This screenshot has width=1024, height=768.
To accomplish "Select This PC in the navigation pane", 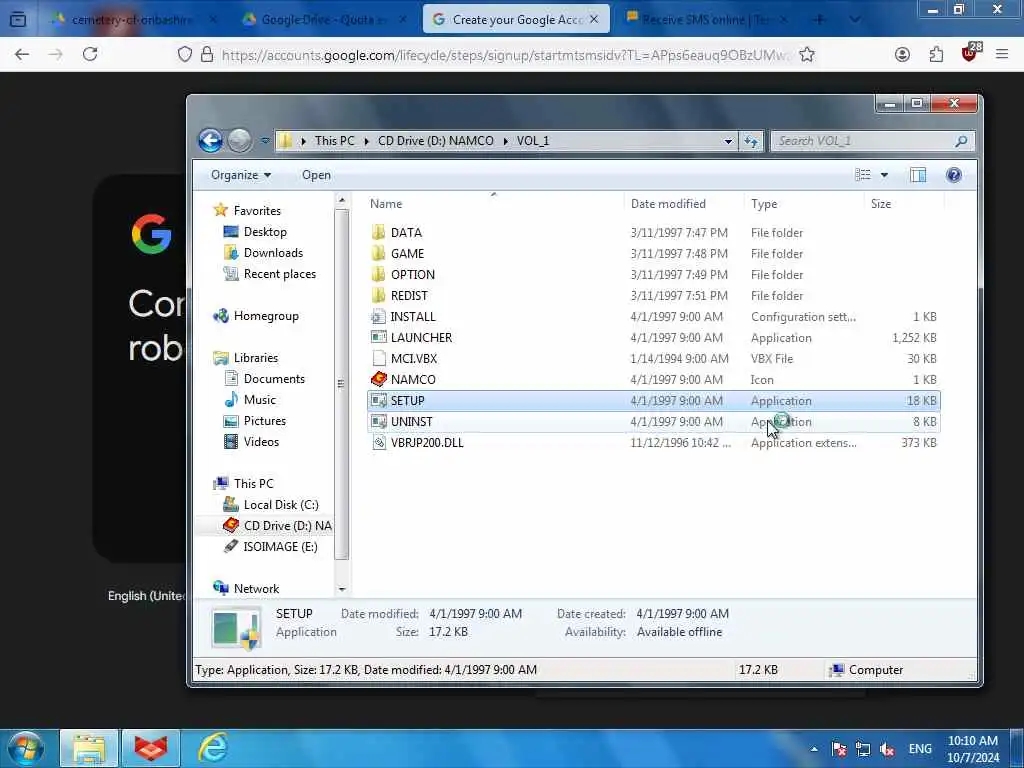I will click(x=253, y=483).
